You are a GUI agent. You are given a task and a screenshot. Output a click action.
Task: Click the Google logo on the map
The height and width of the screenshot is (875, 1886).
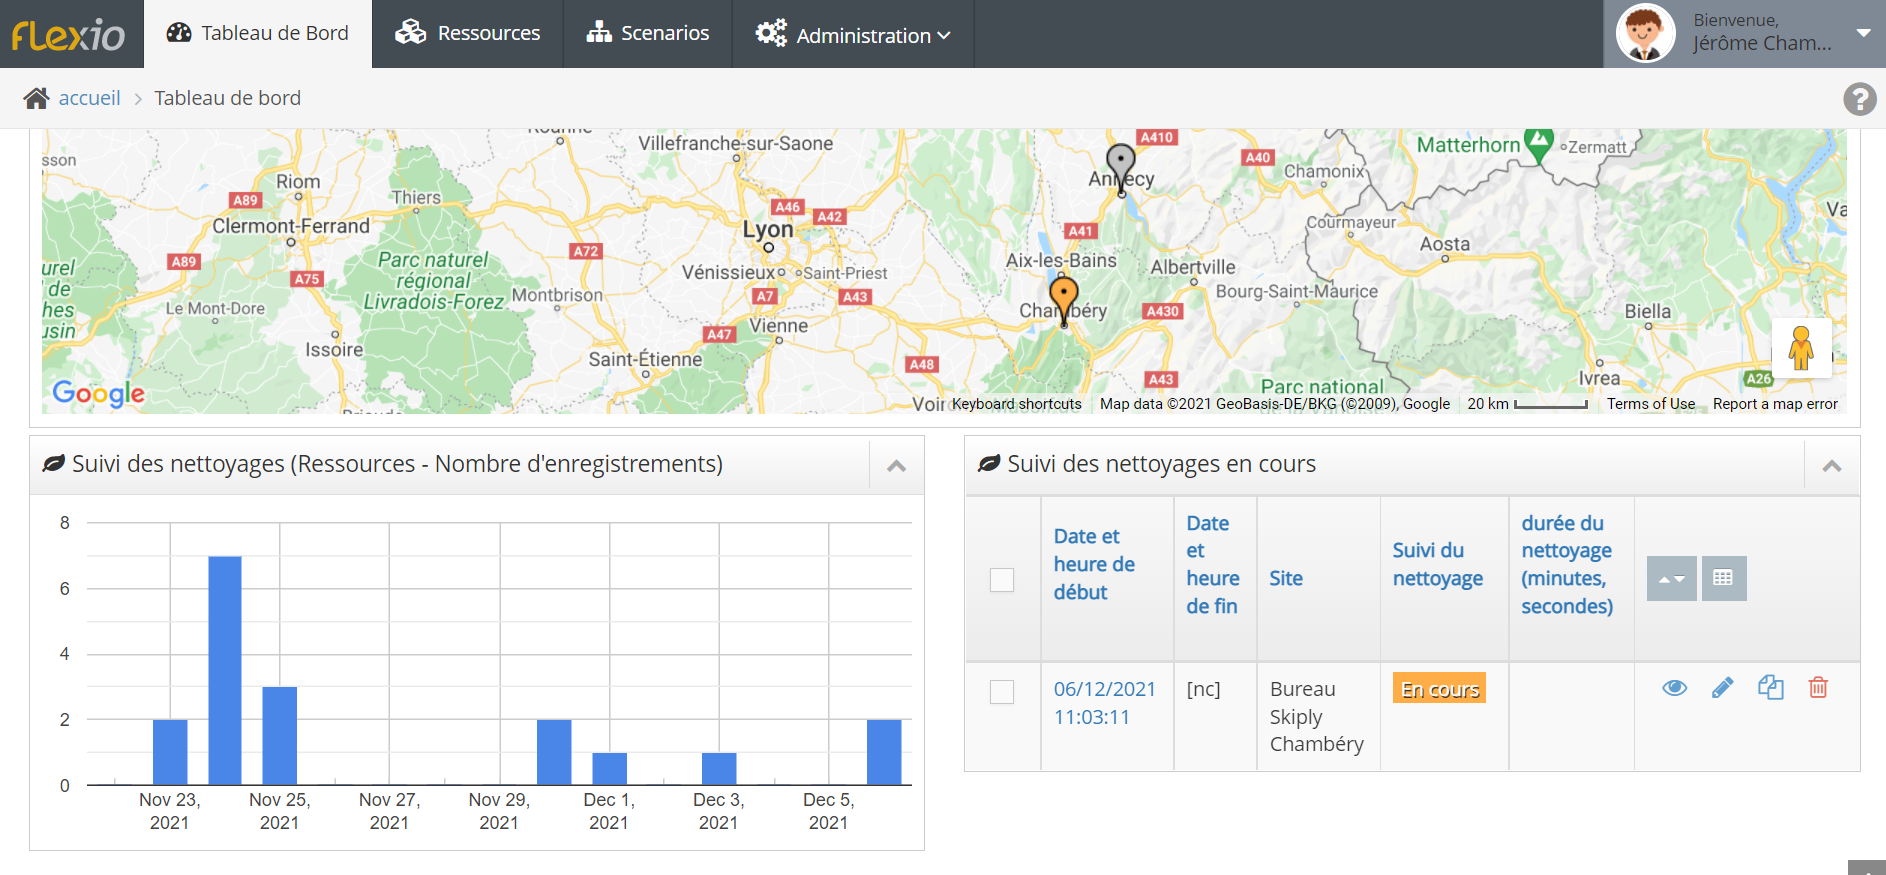pyautogui.click(x=98, y=393)
